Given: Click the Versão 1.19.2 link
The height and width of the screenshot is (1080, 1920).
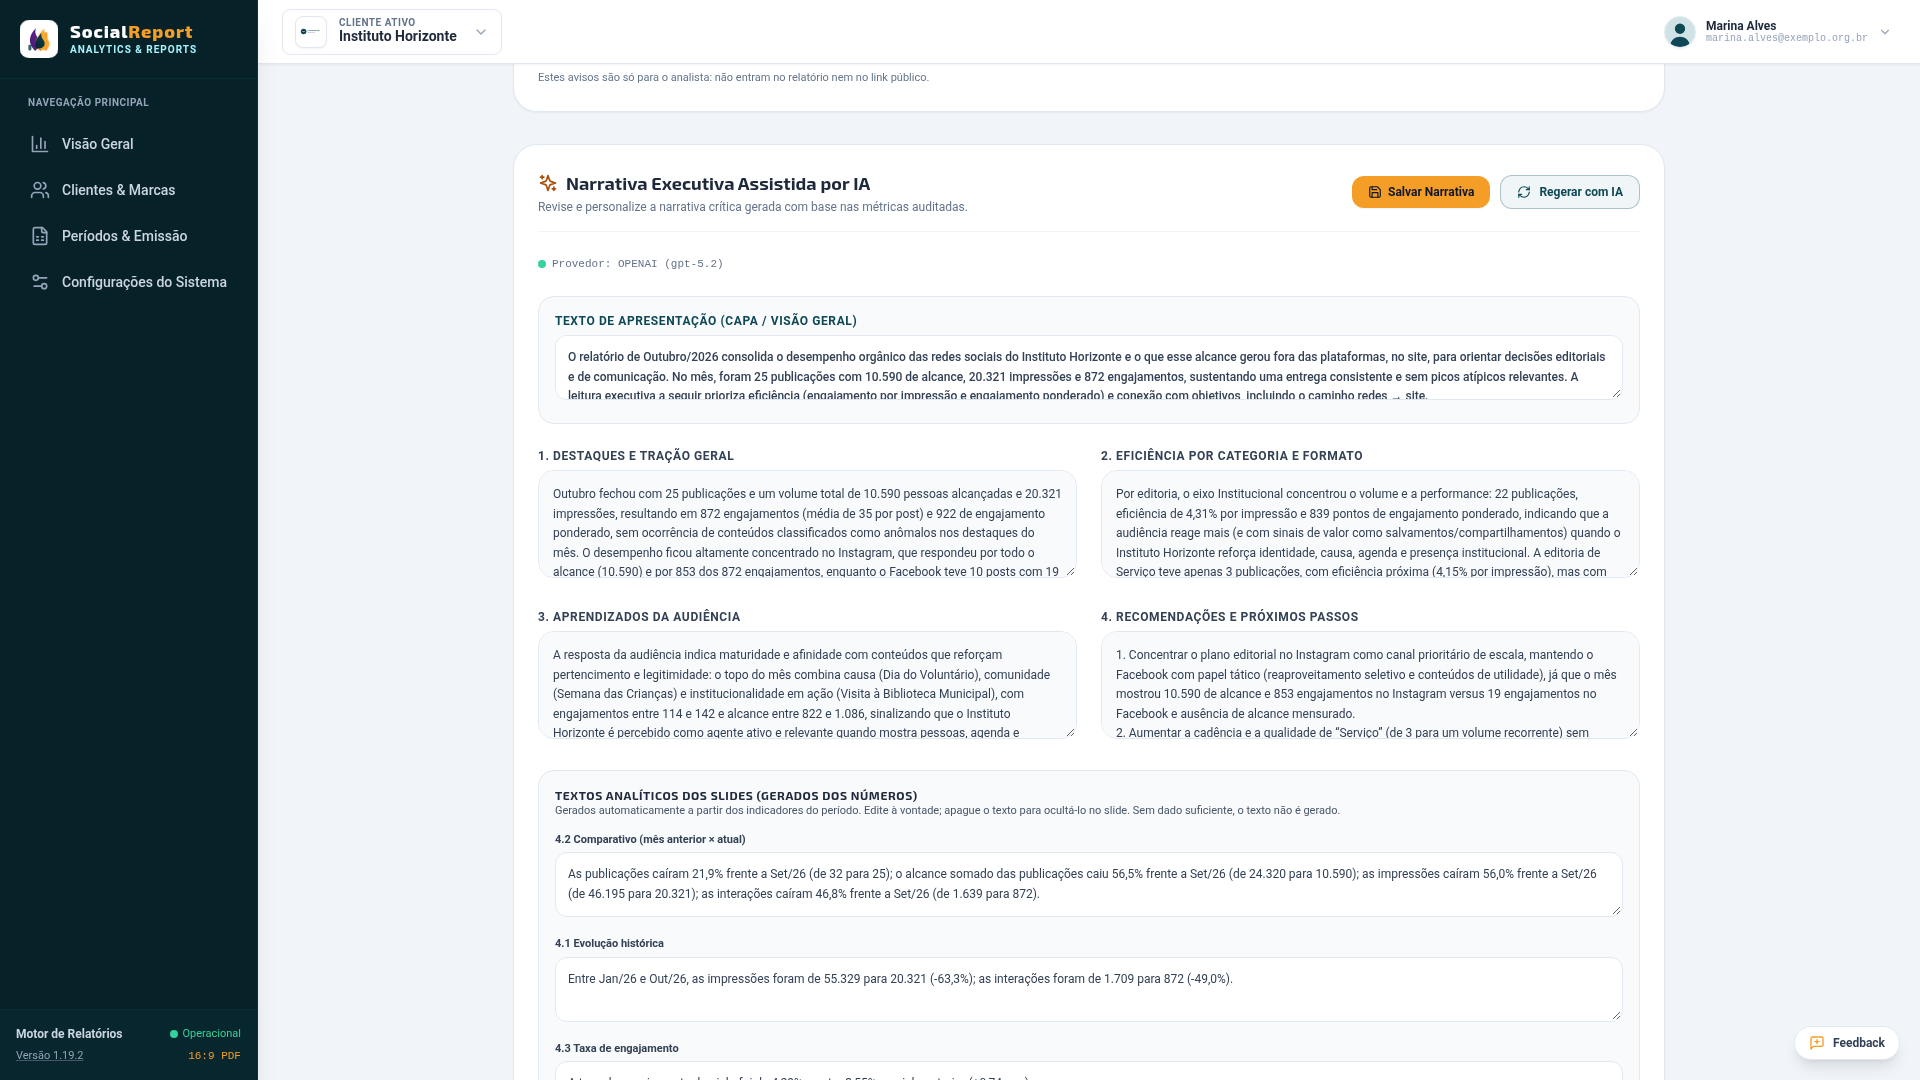Looking at the screenshot, I should point(50,1056).
